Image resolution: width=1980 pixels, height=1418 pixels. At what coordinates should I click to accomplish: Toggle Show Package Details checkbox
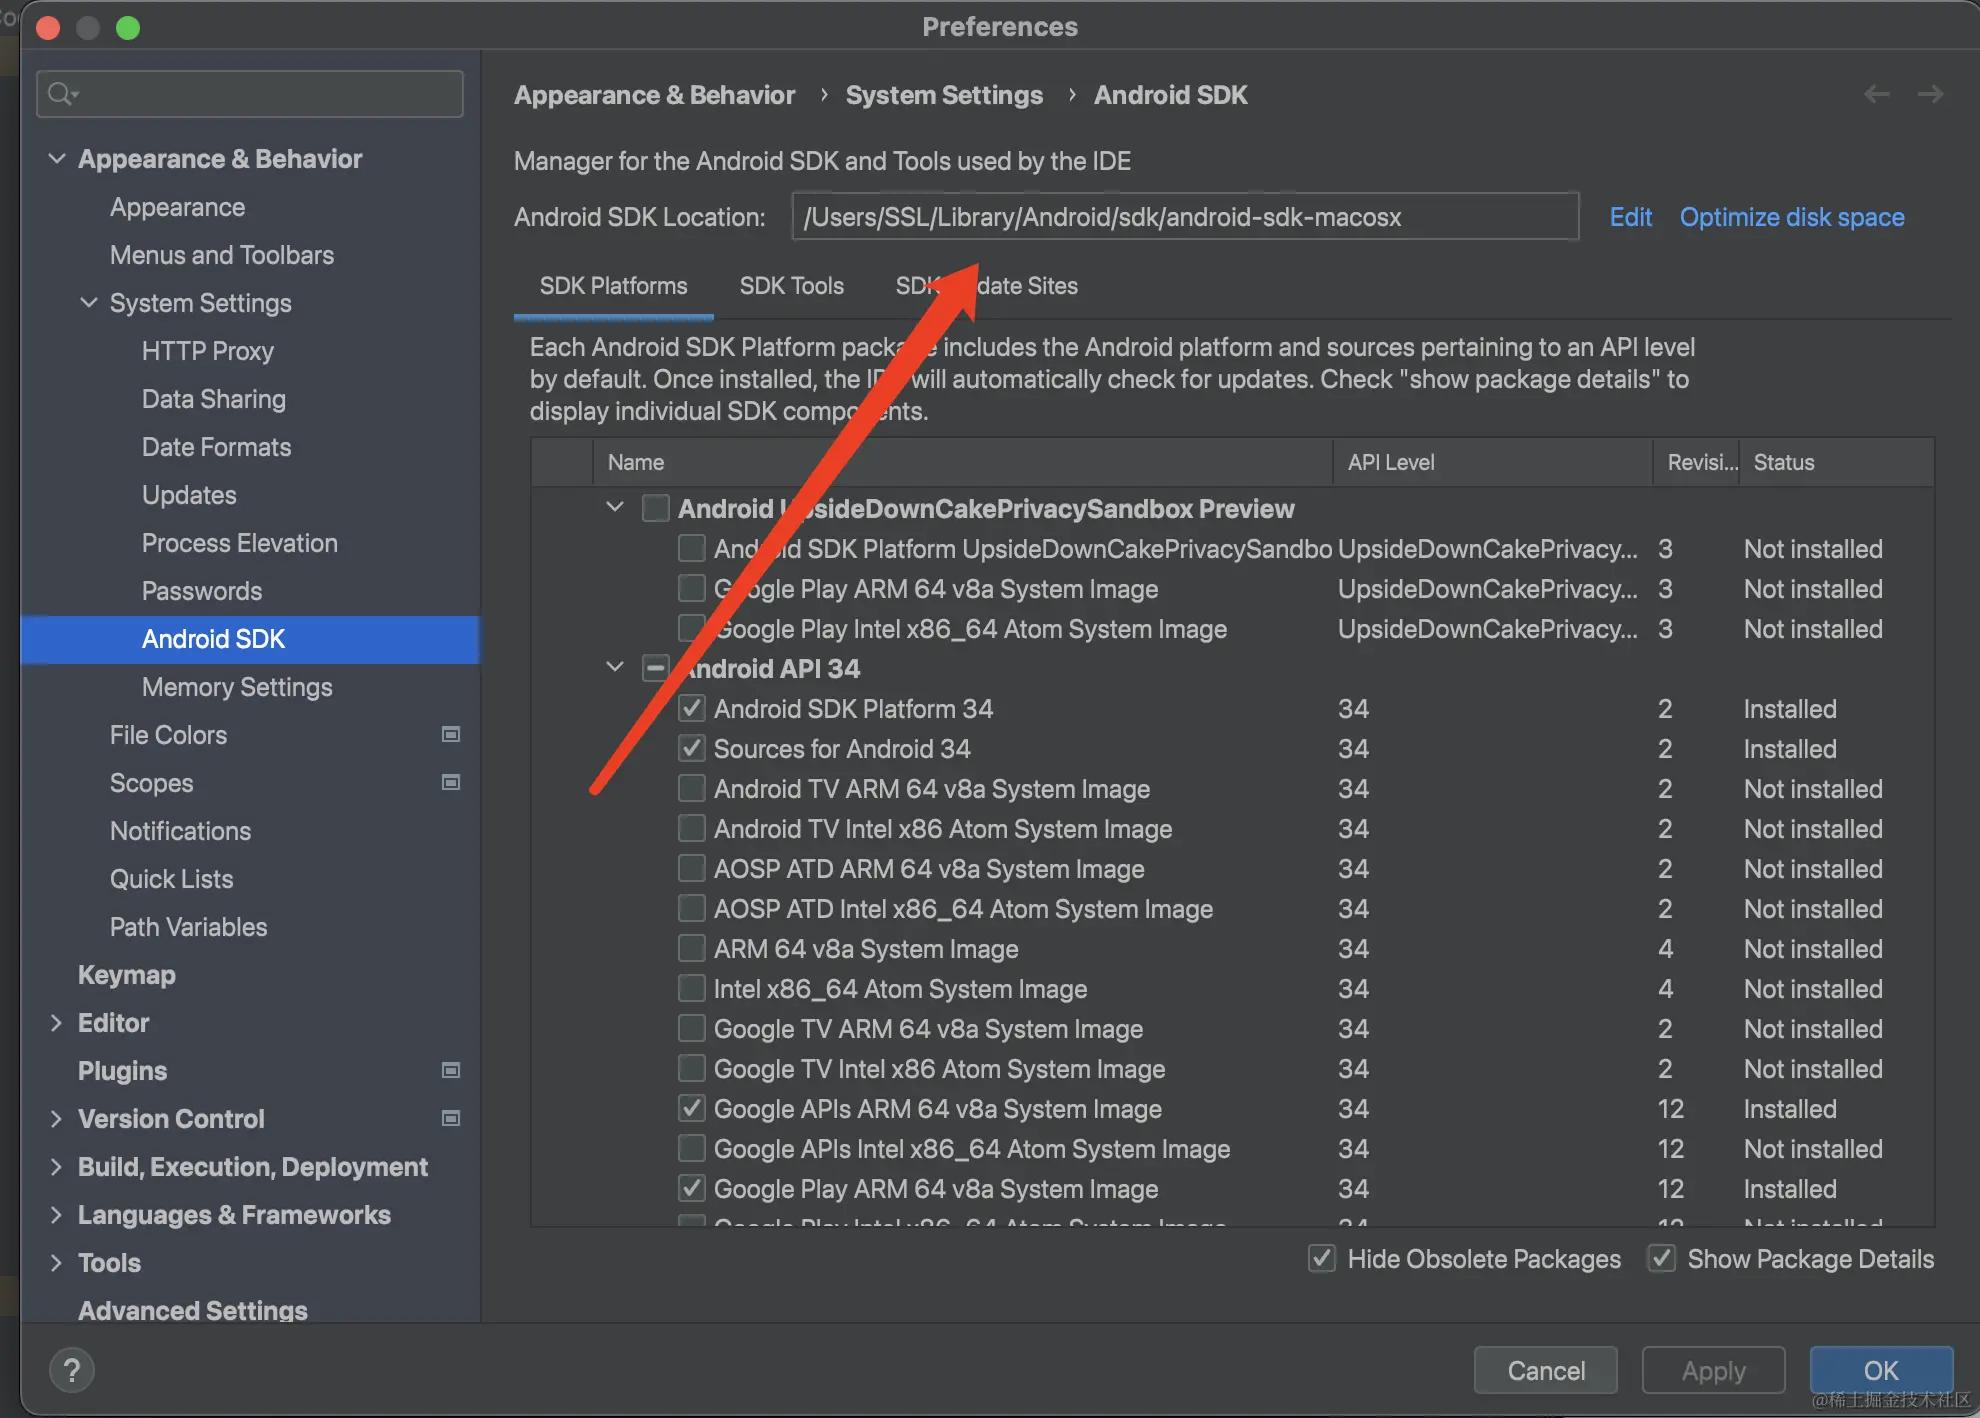coord(1662,1259)
